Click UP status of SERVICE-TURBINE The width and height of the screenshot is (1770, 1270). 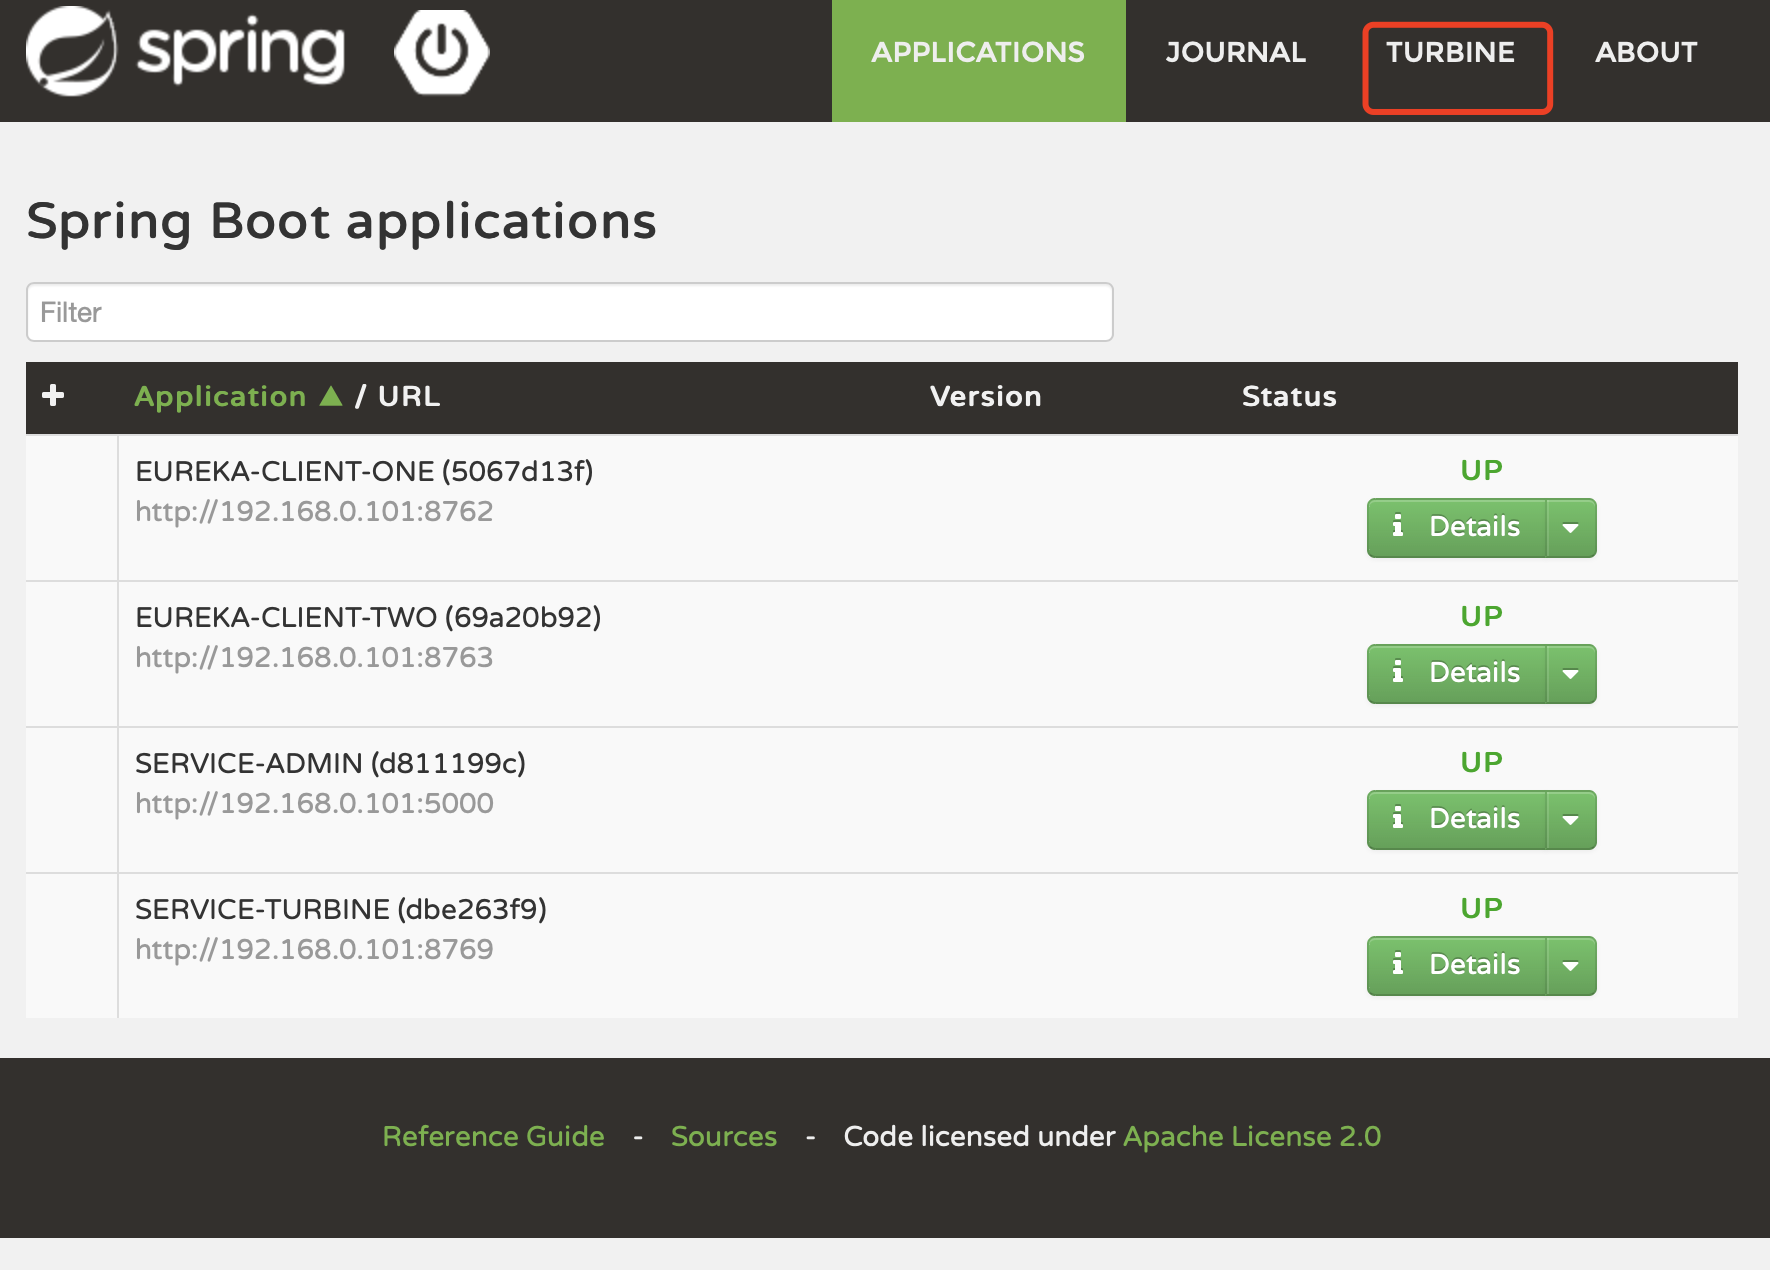tap(1481, 908)
